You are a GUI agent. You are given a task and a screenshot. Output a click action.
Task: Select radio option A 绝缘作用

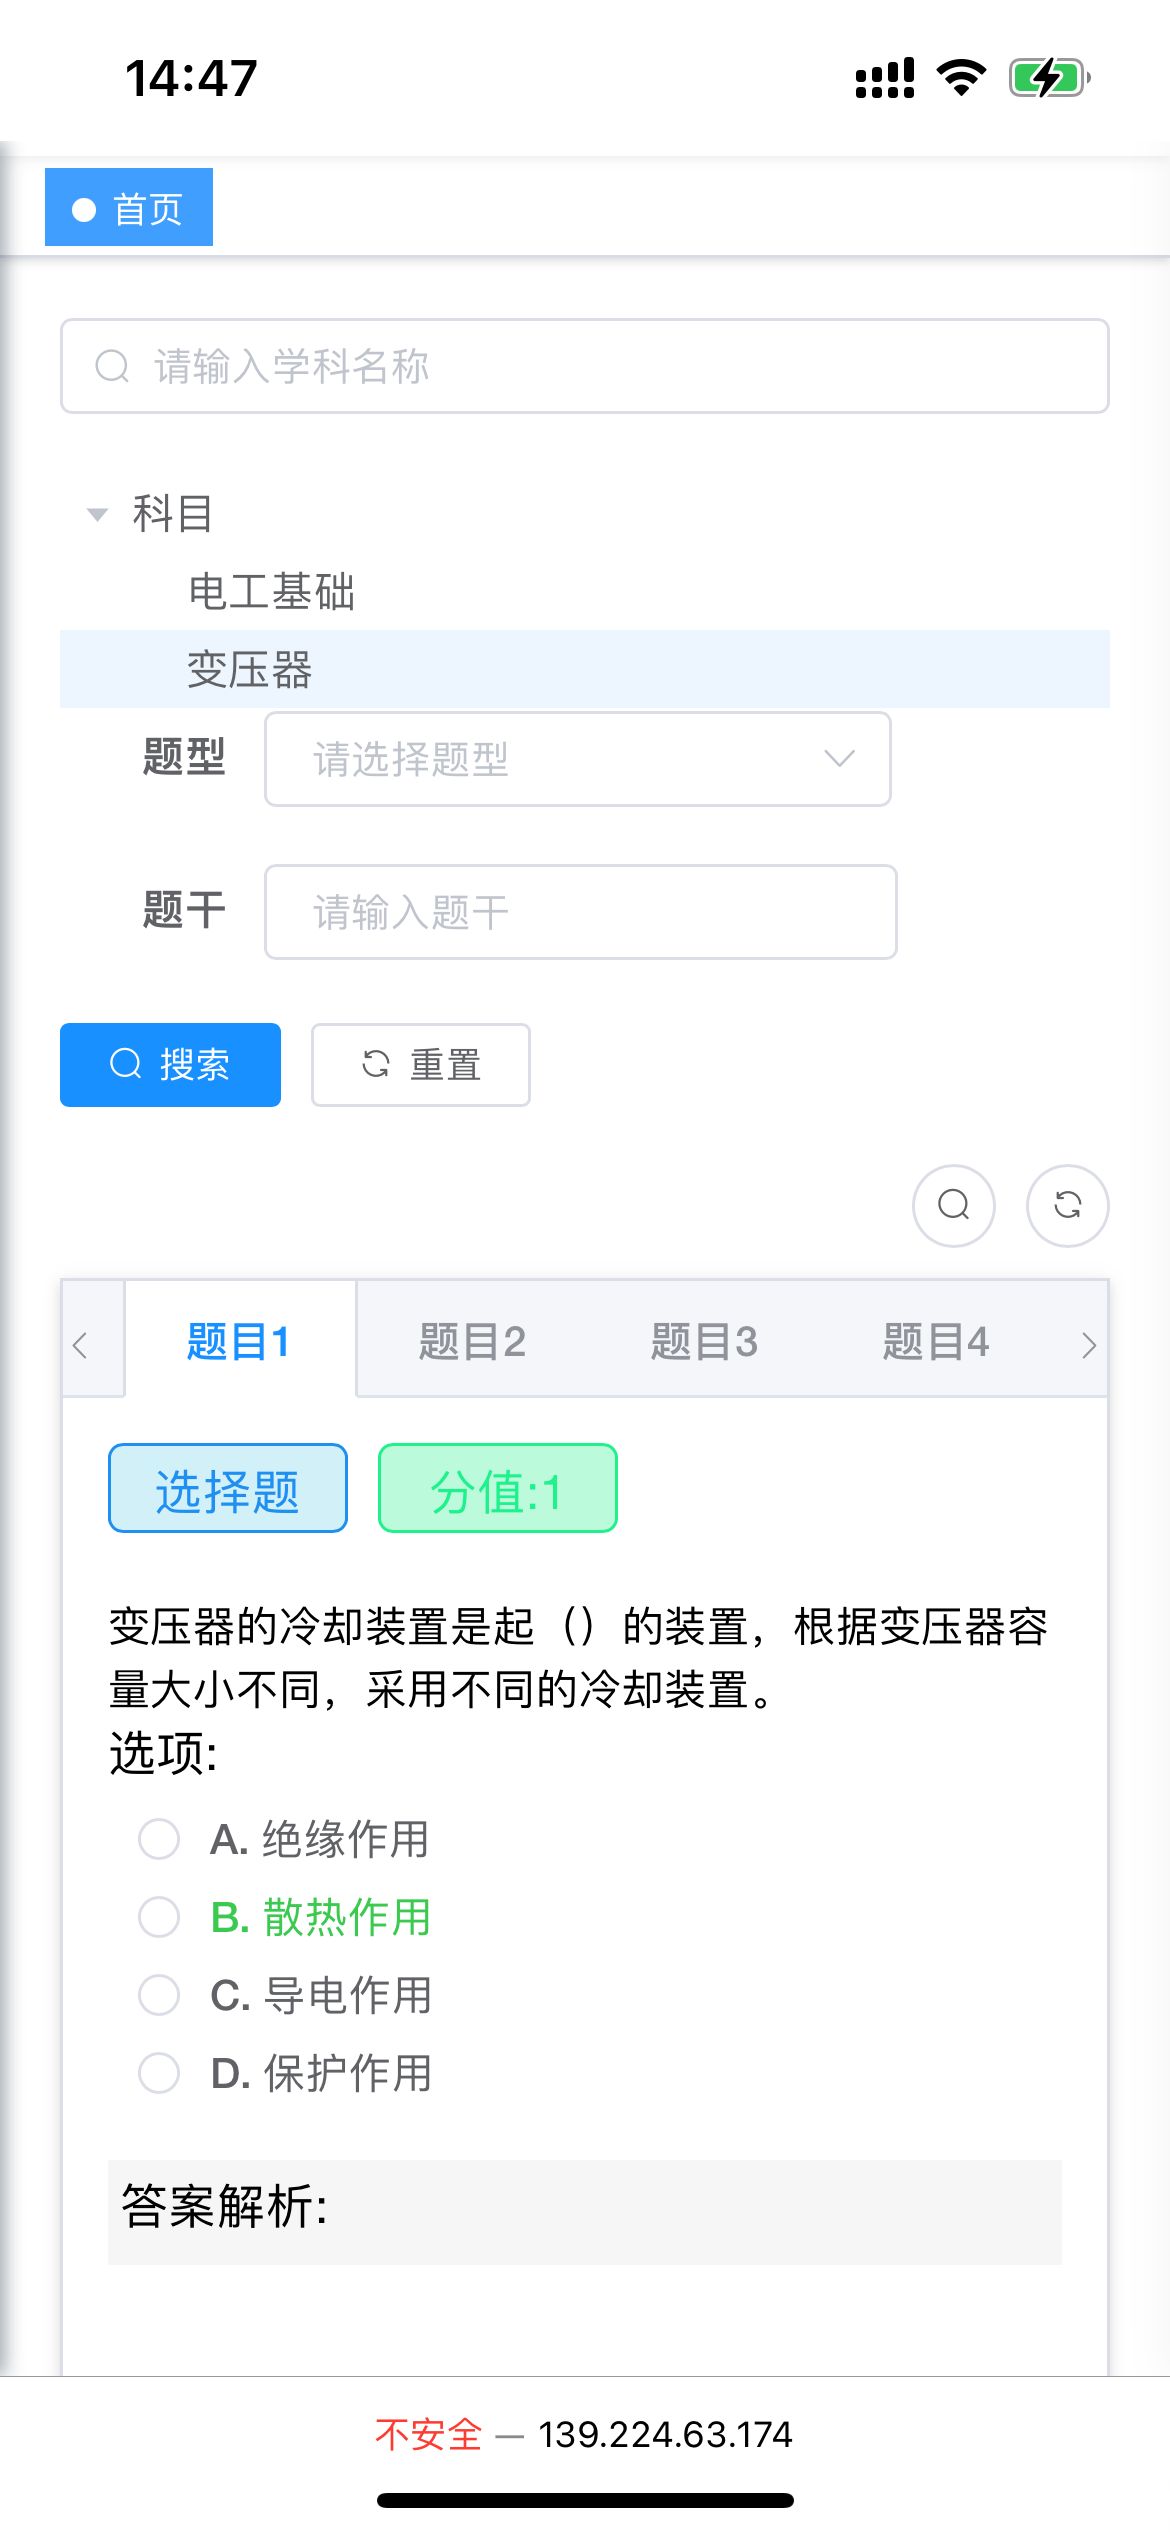[158, 1840]
